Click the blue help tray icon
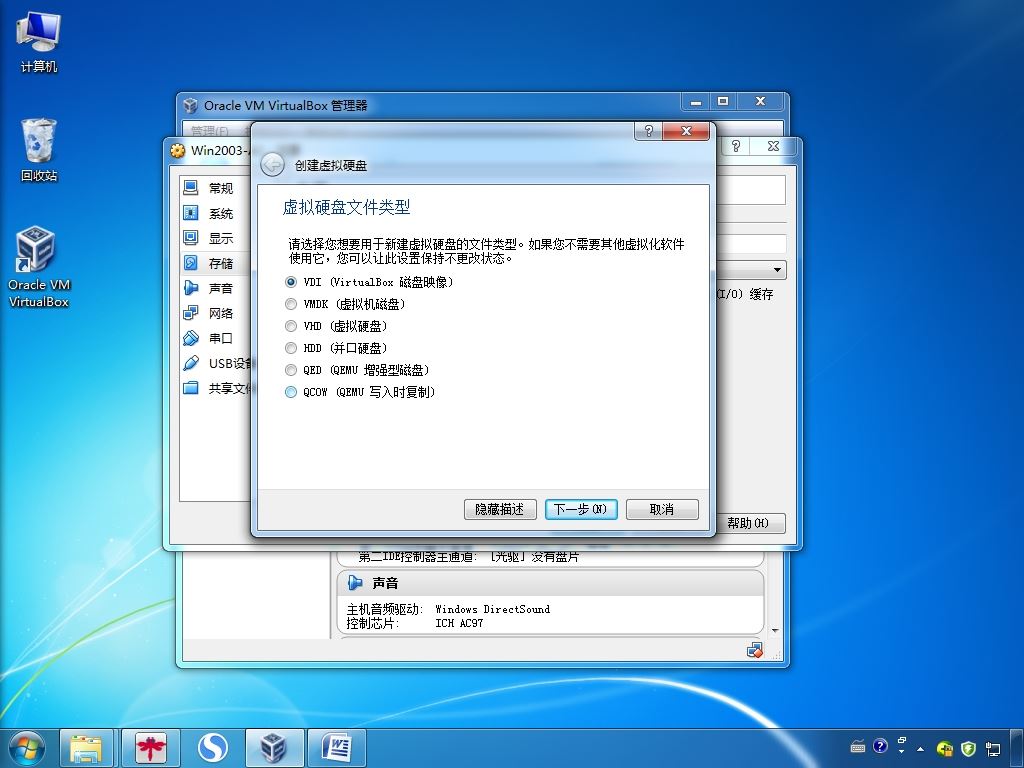 [880, 746]
